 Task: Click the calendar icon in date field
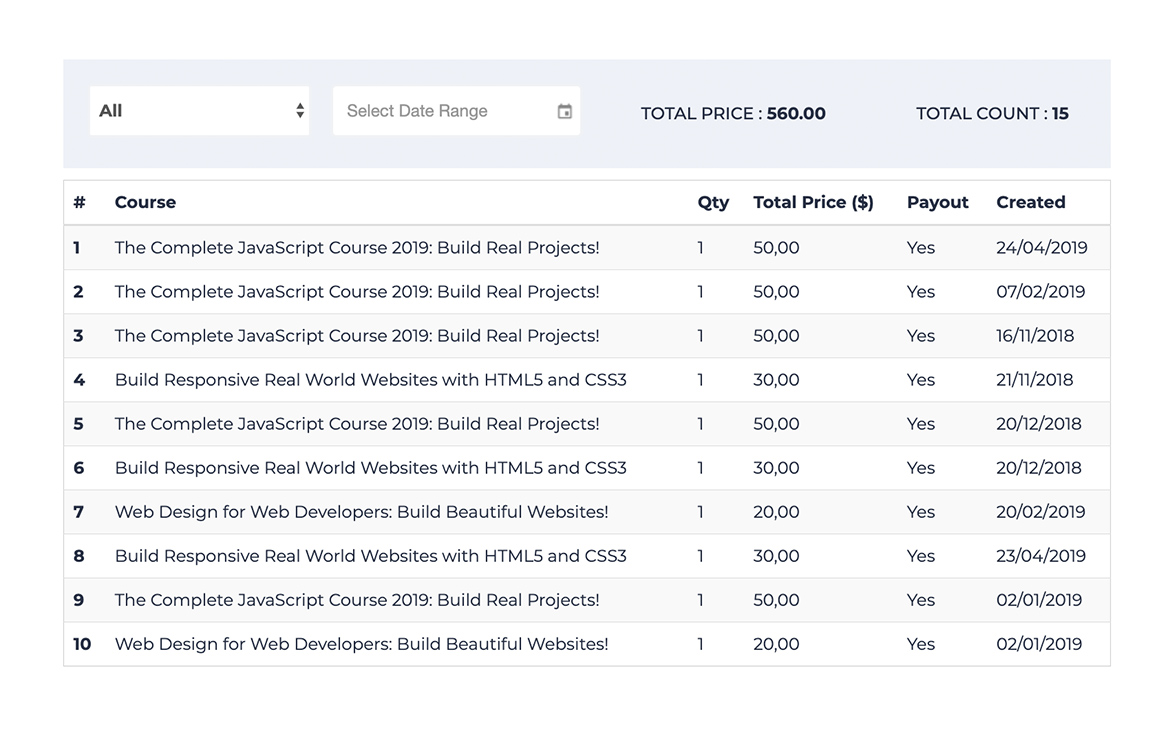tap(564, 111)
